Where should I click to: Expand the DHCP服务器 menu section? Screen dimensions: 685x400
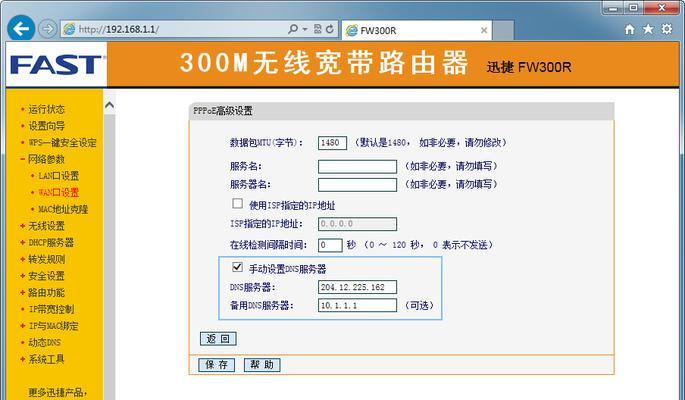[51, 242]
